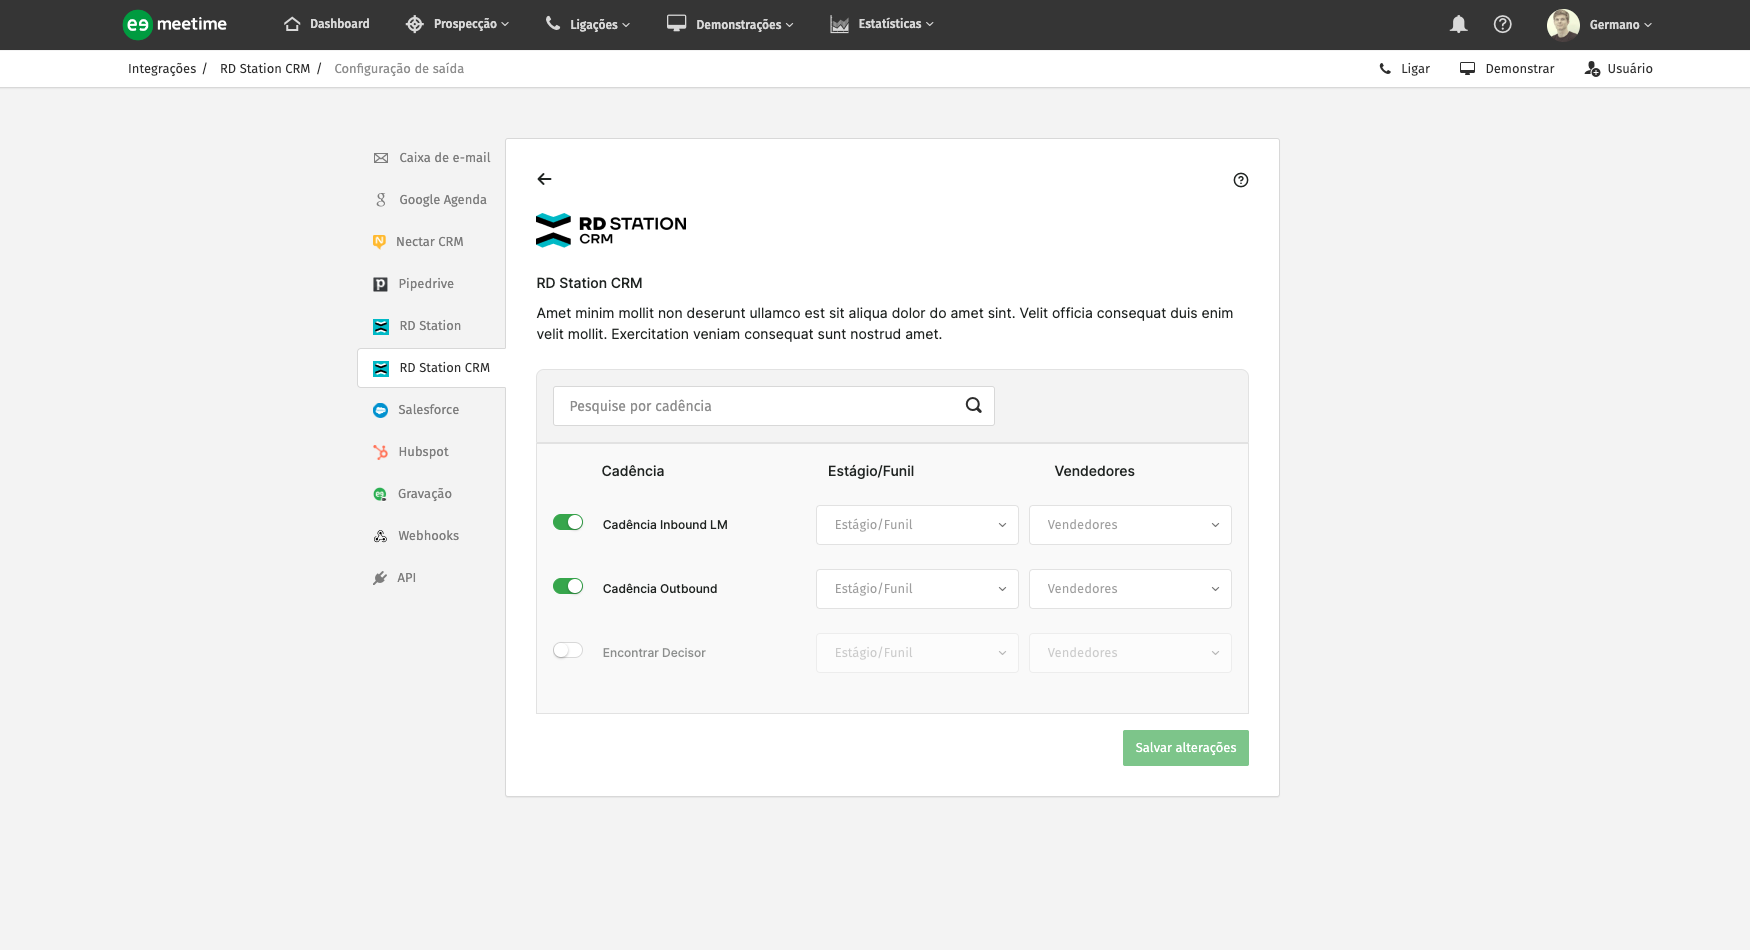Enable Encontrar Decisor toggle

click(x=568, y=650)
